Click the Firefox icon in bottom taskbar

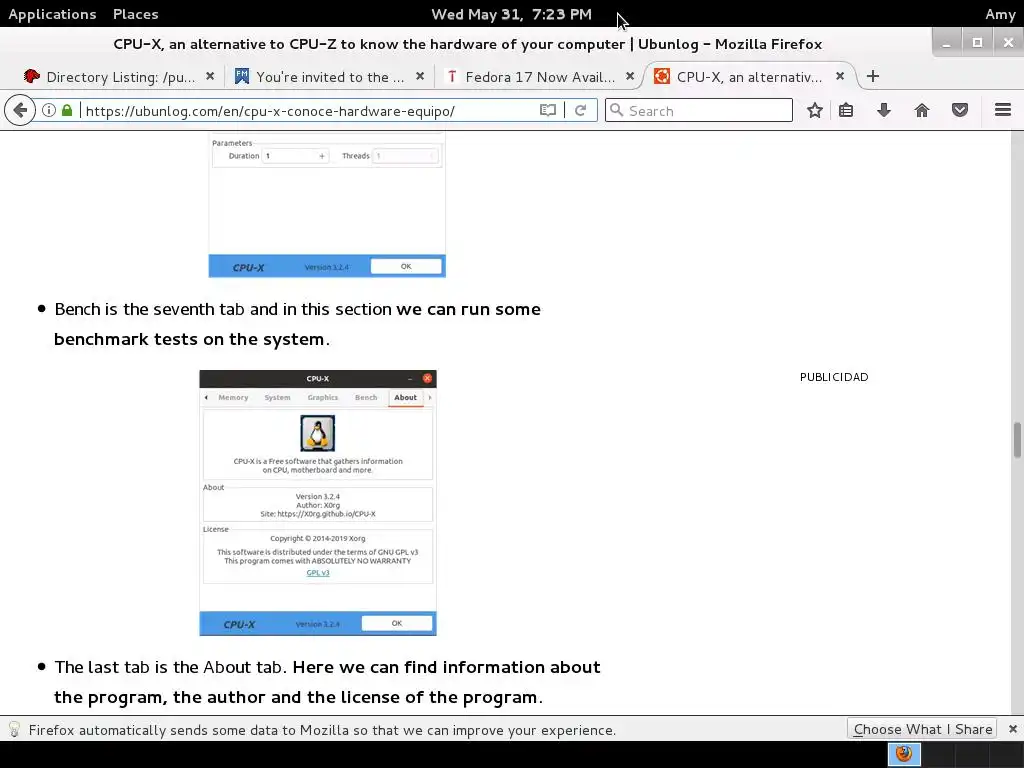click(x=904, y=754)
